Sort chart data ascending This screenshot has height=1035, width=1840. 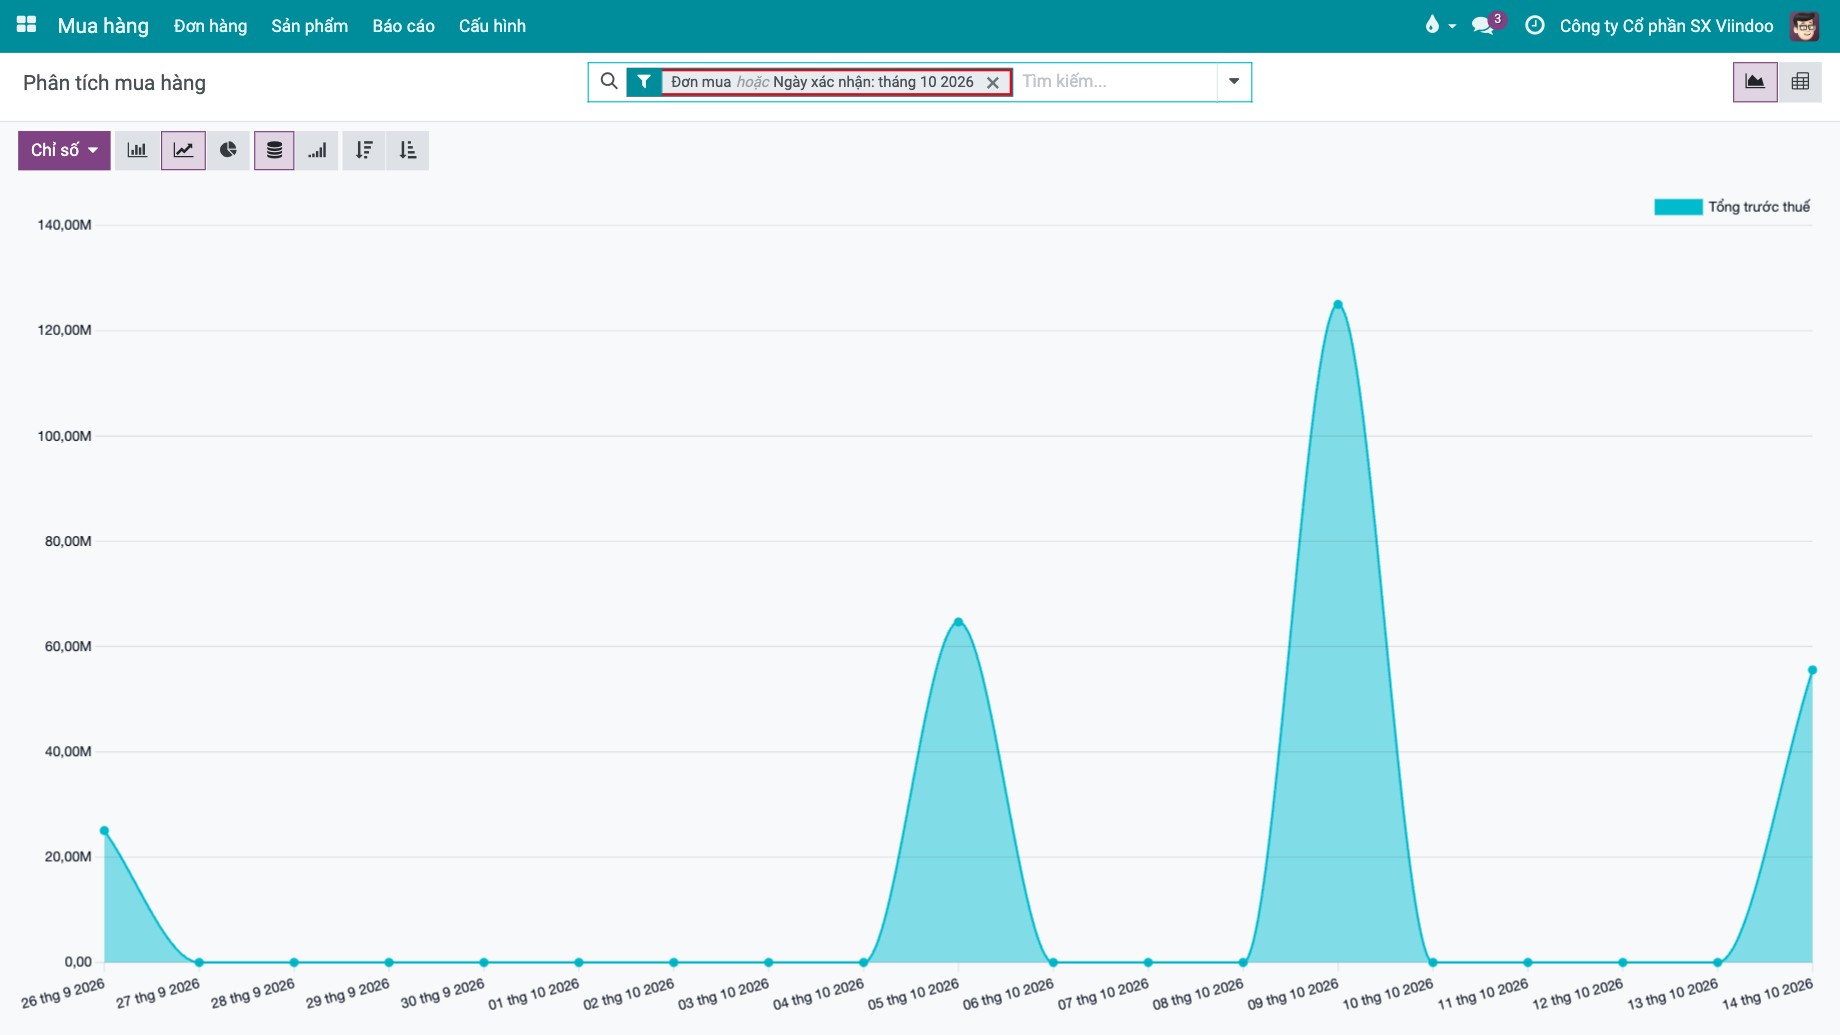coord(407,150)
